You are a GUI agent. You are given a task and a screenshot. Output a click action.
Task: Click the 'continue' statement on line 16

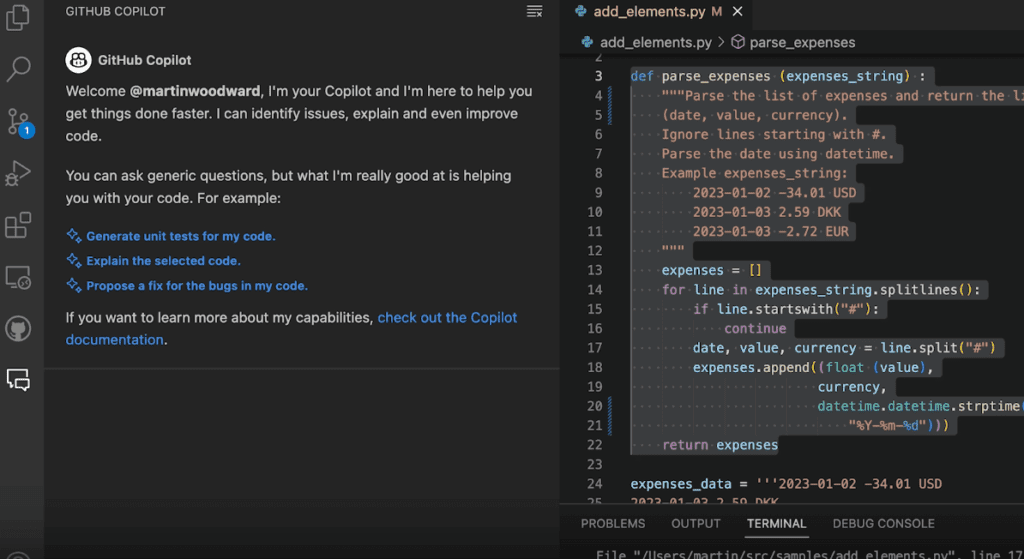(755, 328)
